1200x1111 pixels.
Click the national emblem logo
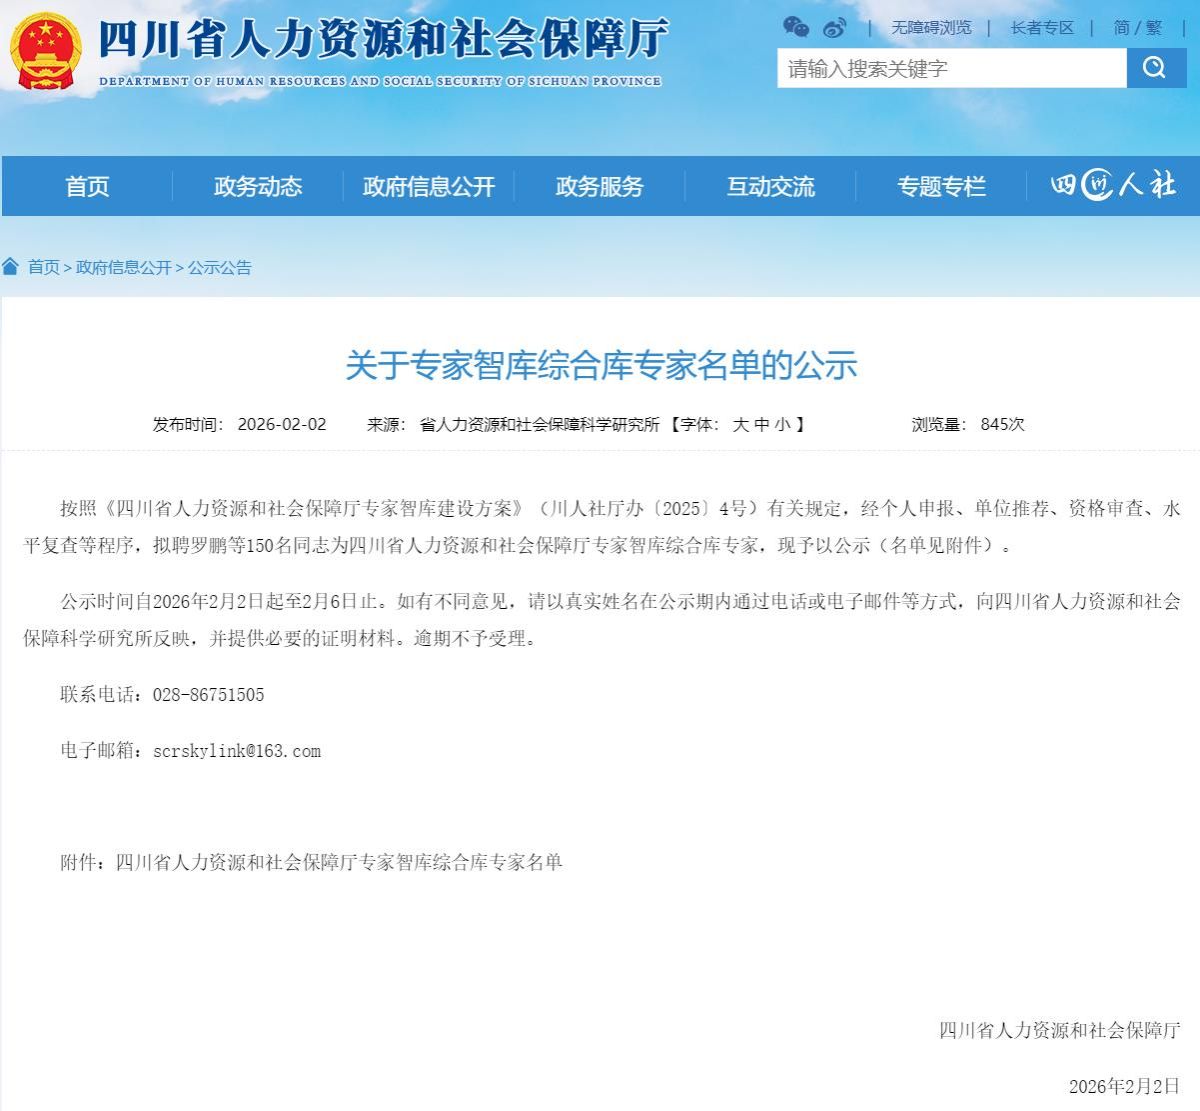pyautogui.click(x=45, y=50)
